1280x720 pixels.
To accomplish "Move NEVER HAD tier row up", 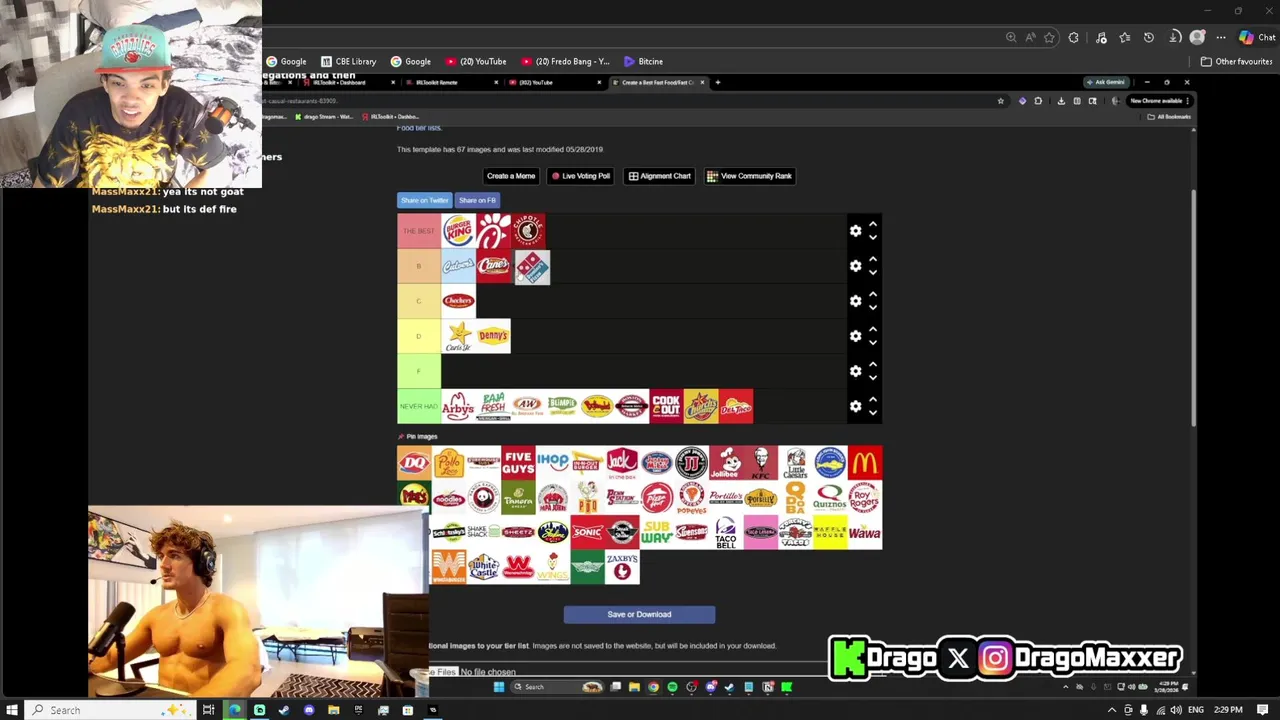I will coord(873,399).
